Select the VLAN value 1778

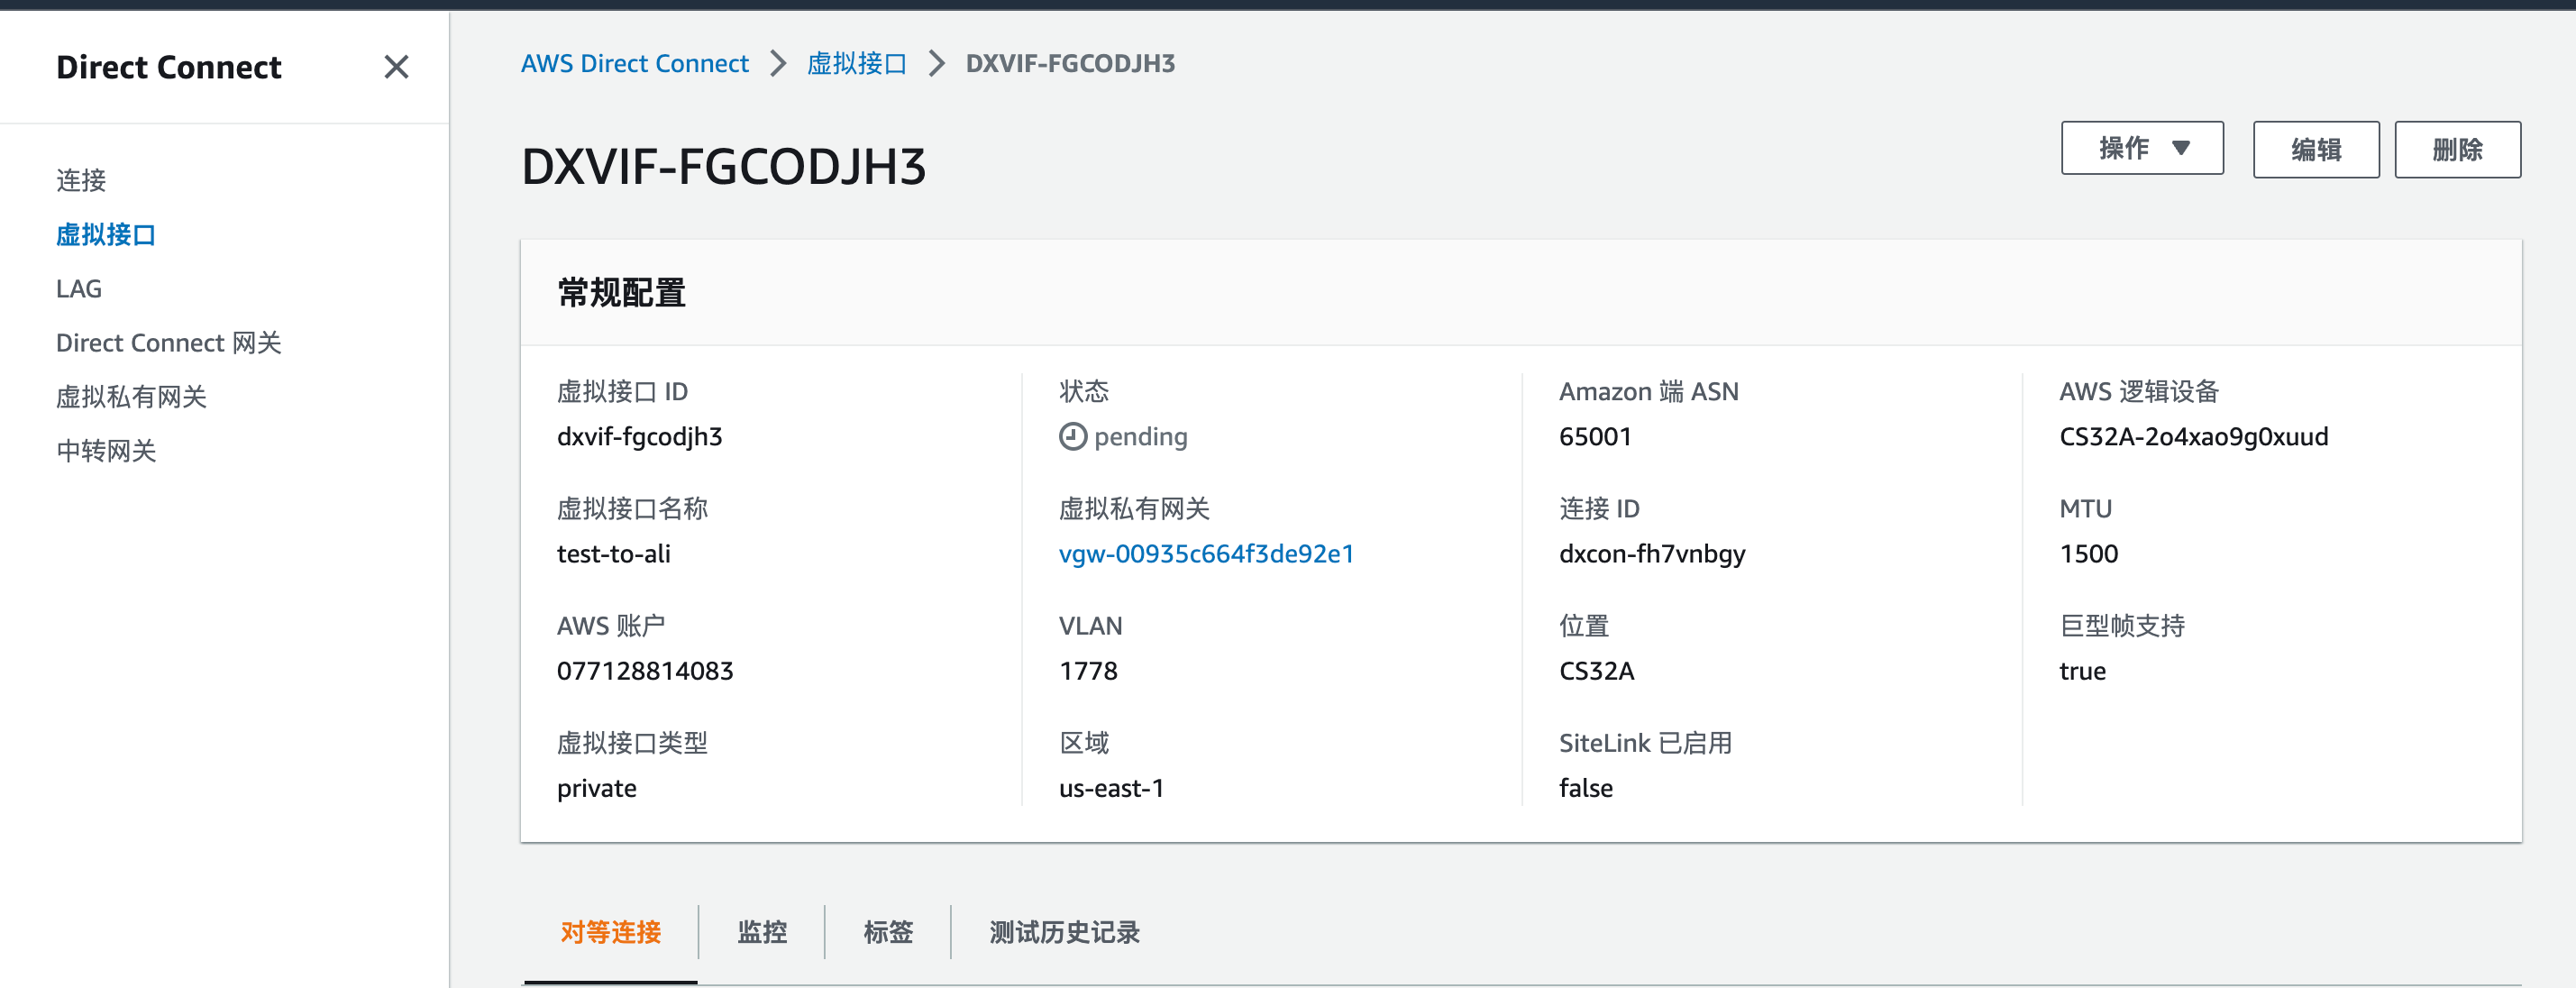1088,670
